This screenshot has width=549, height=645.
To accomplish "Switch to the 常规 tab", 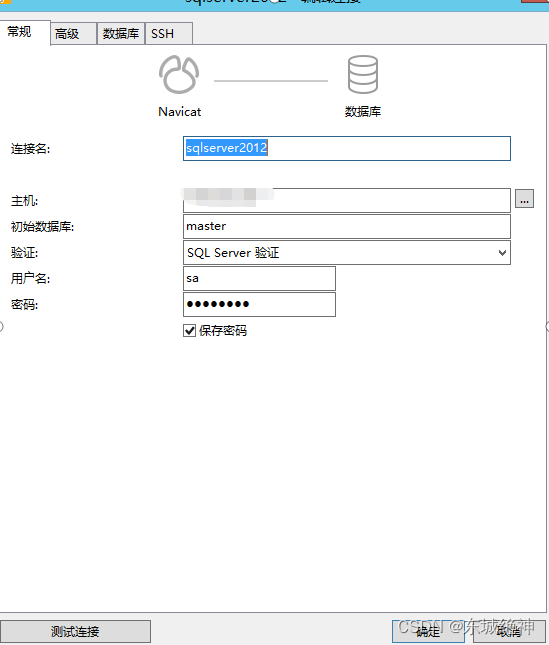I will point(25,32).
